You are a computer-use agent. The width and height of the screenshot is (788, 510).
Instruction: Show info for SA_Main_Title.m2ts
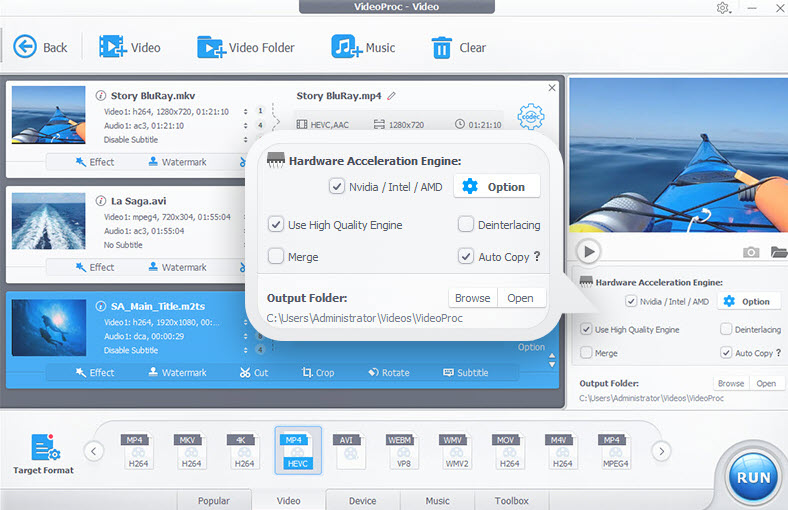[x=101, y=306]
